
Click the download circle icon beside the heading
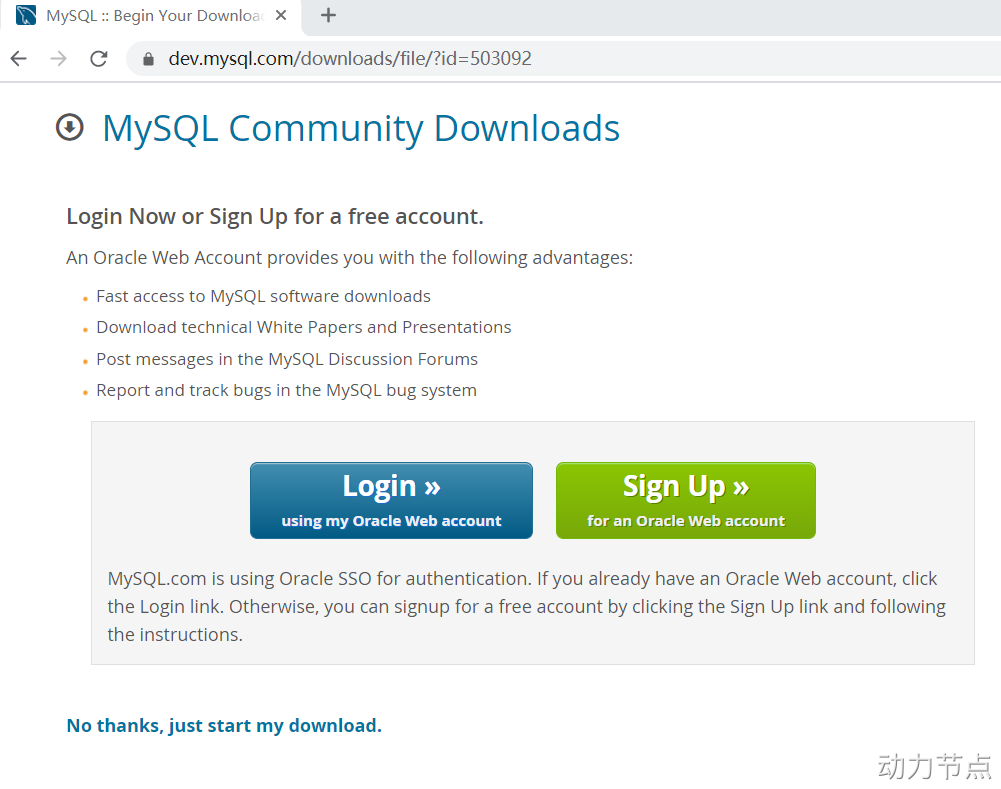pyautogui.click(x=70, y=127)
